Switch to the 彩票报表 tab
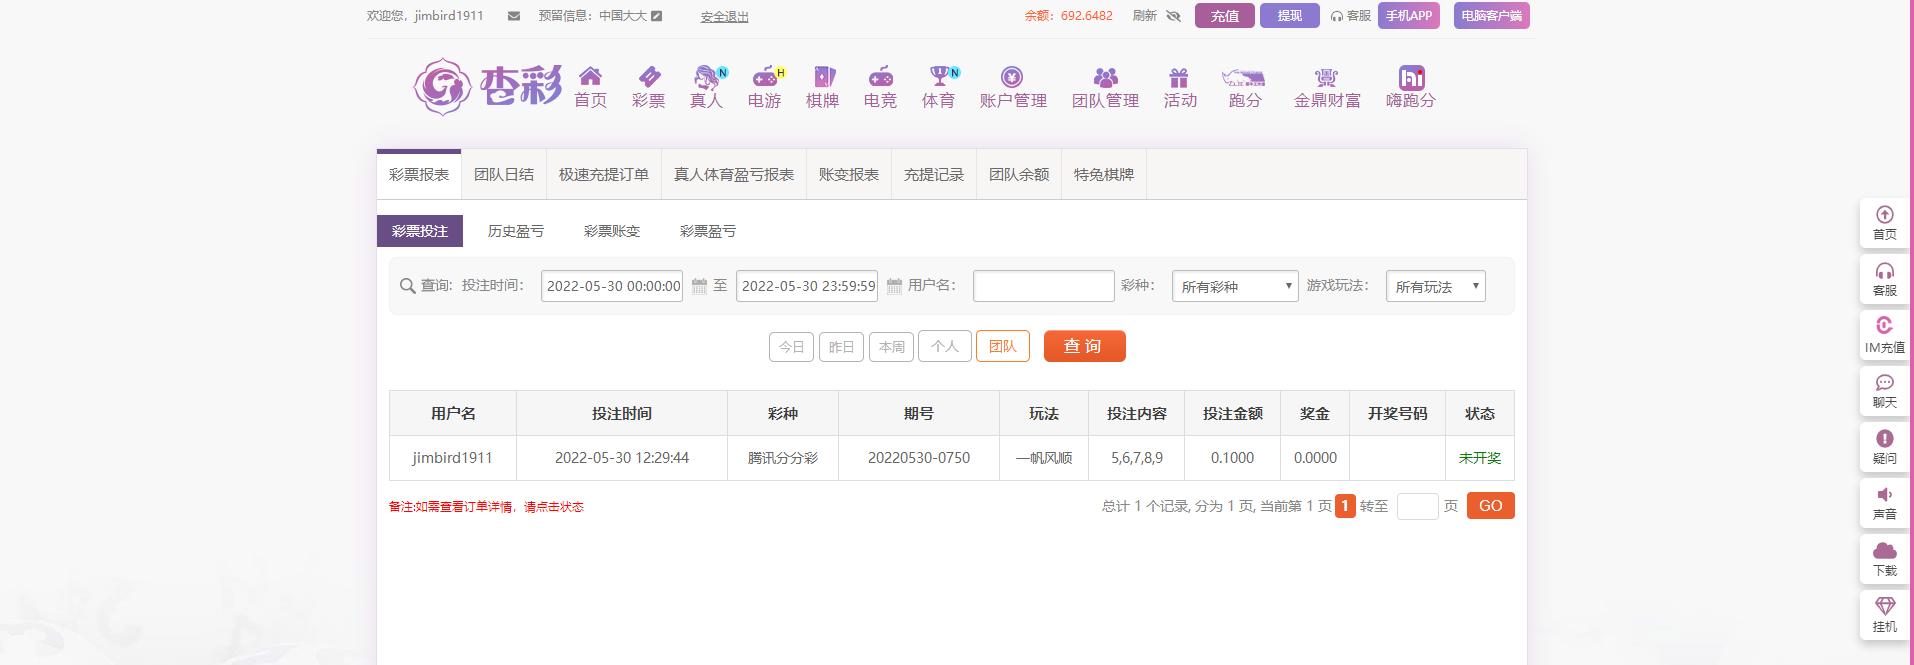The height and width of the screenshot is (665, 1914). coord(419,175)
